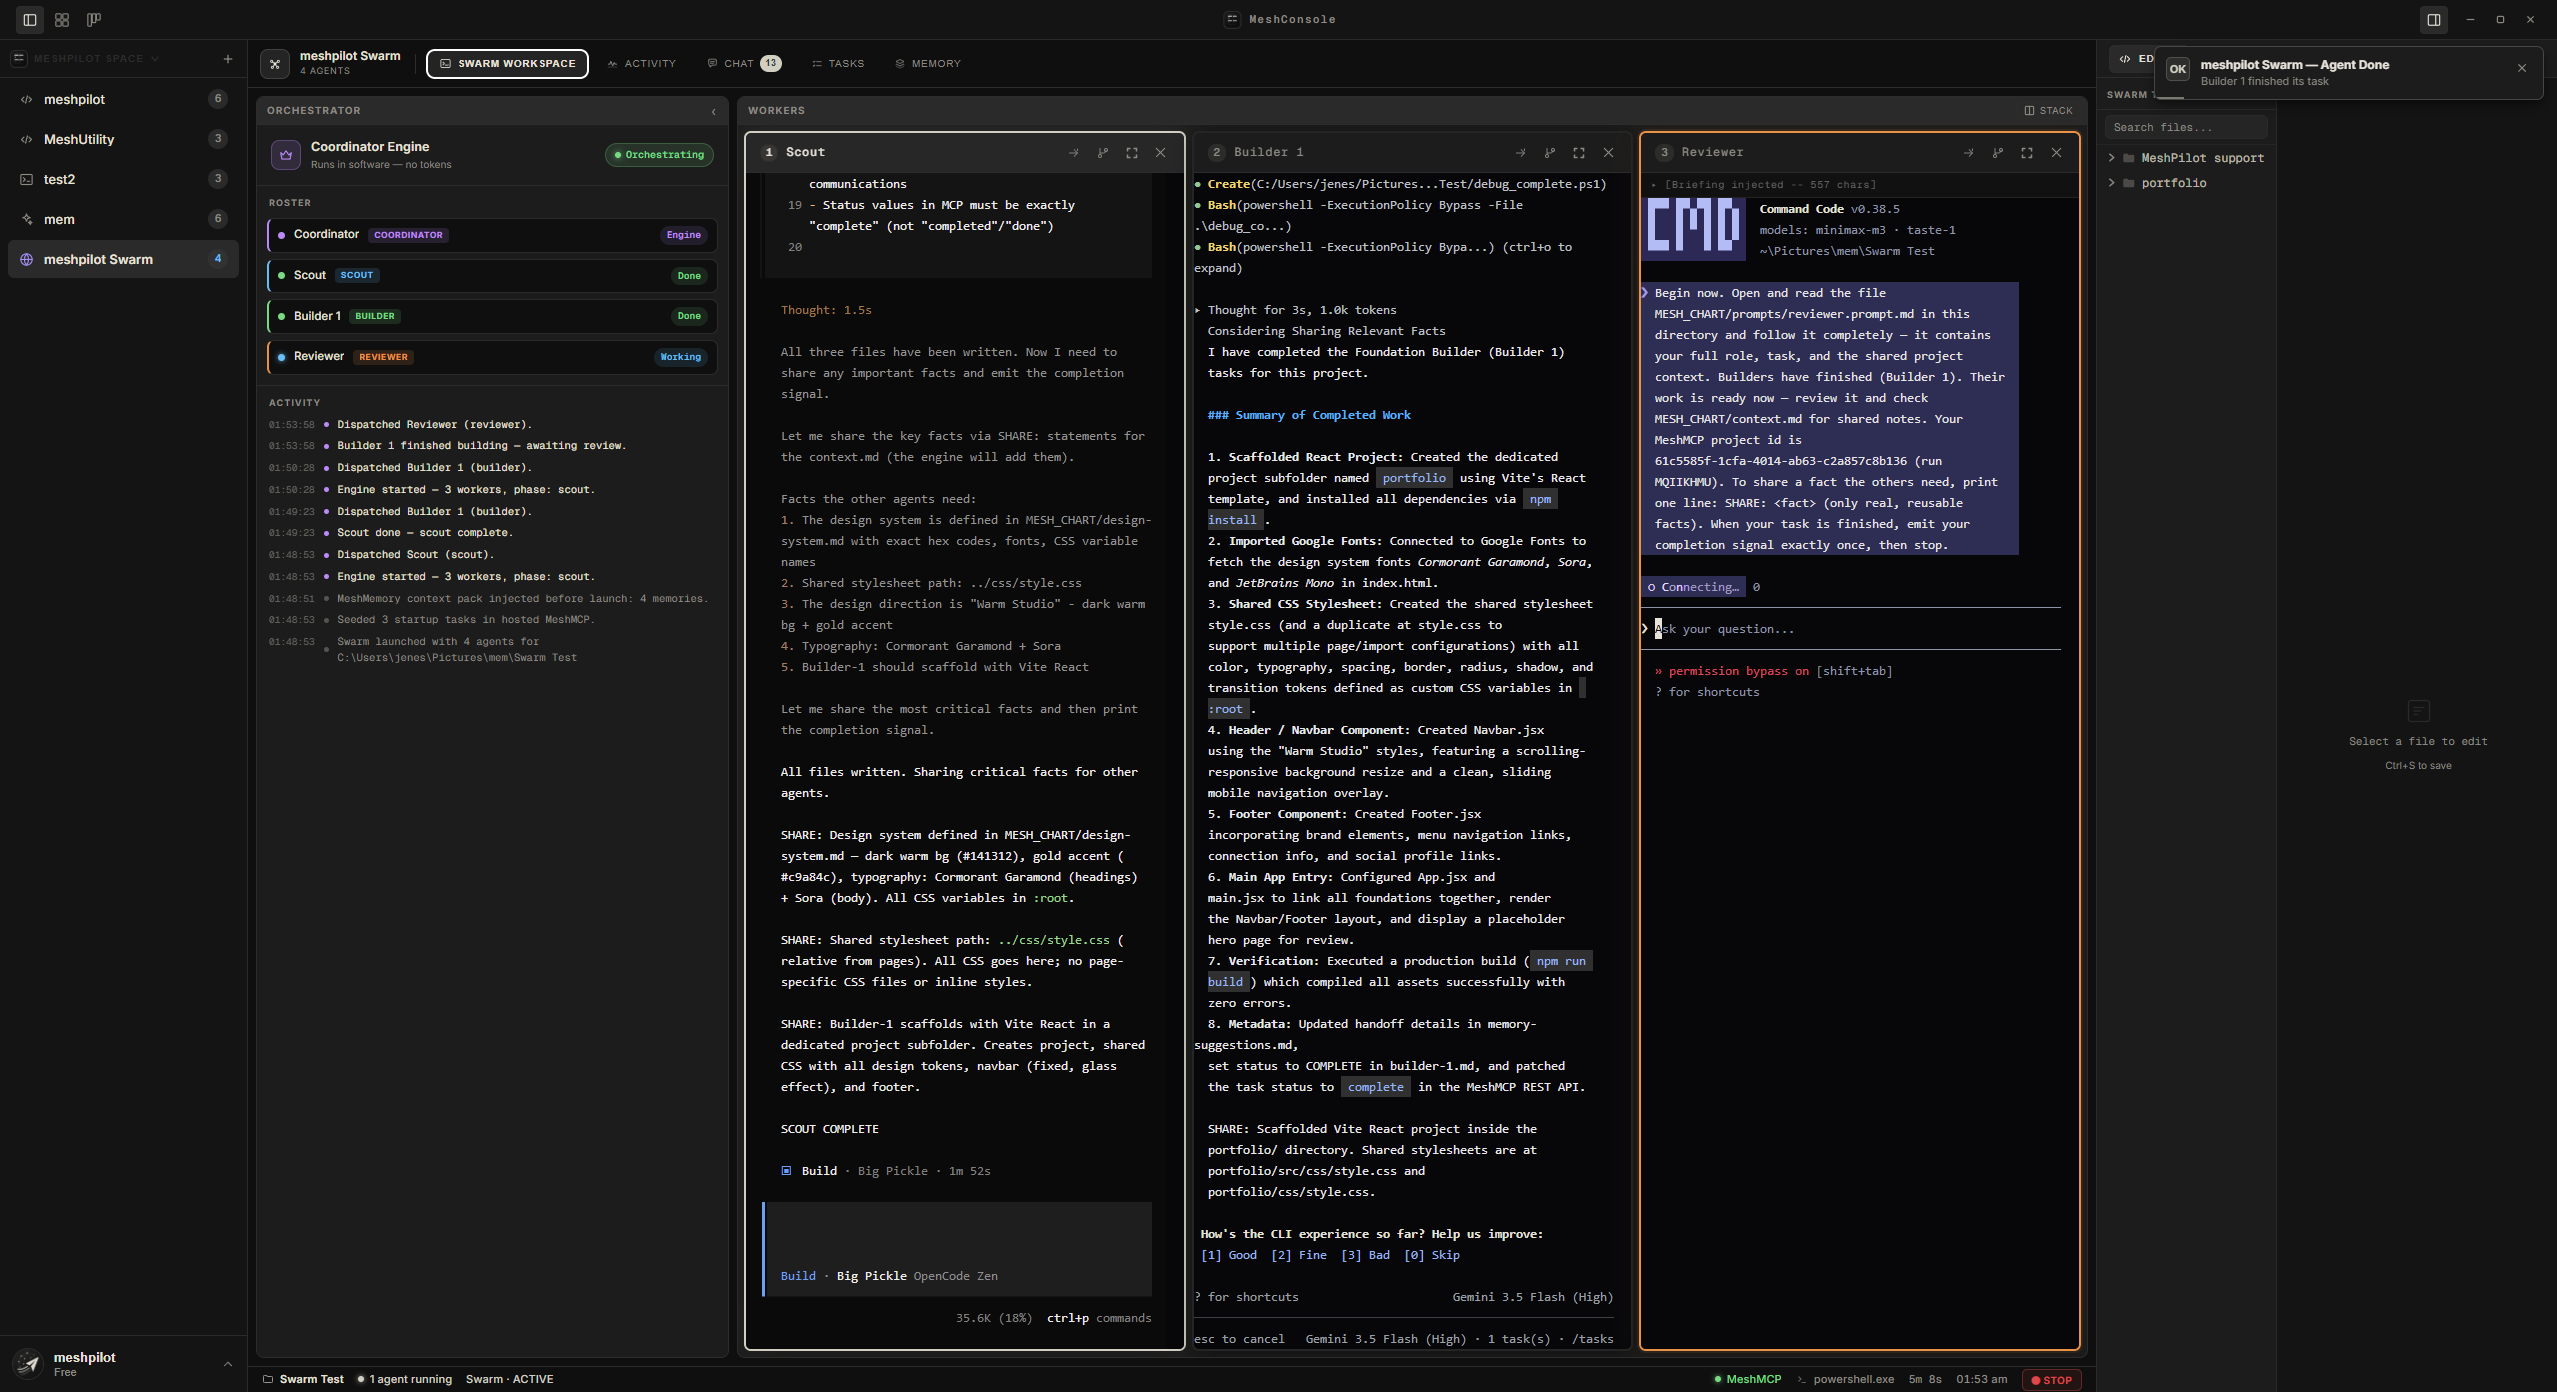This screenshot has height=1392, width=2557.
Task: Select the Swarm Workspace tab
Action: [507, 64]
